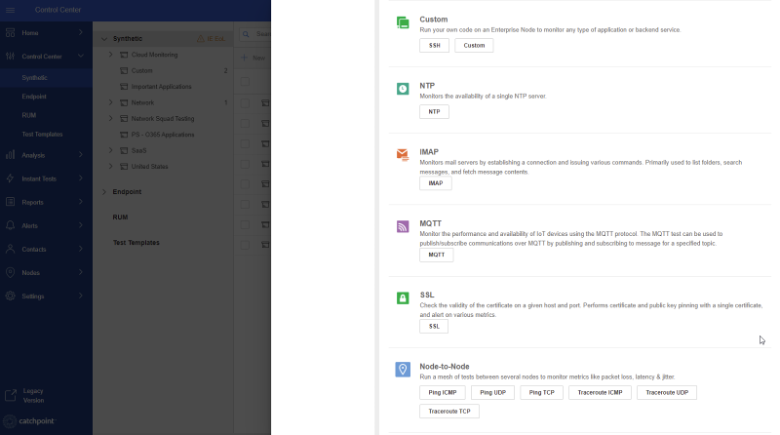Click the Catchpoint logo icon
The image size is (780, 435).
tap(9, 421)
